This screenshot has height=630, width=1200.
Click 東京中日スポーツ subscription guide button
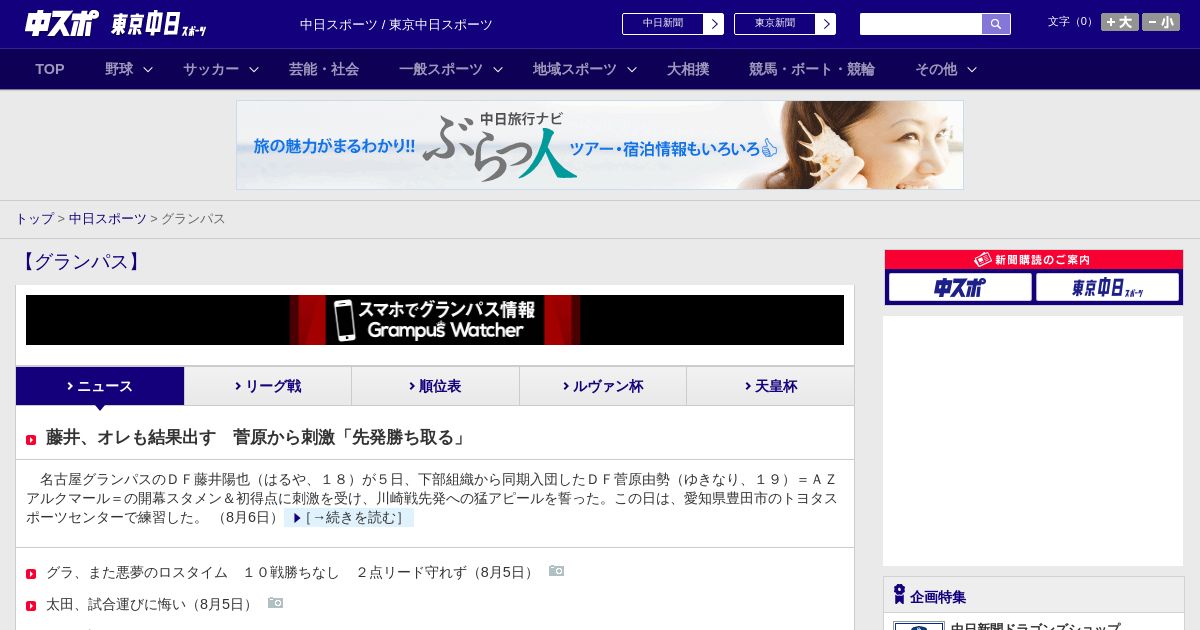coord(1108,287)
